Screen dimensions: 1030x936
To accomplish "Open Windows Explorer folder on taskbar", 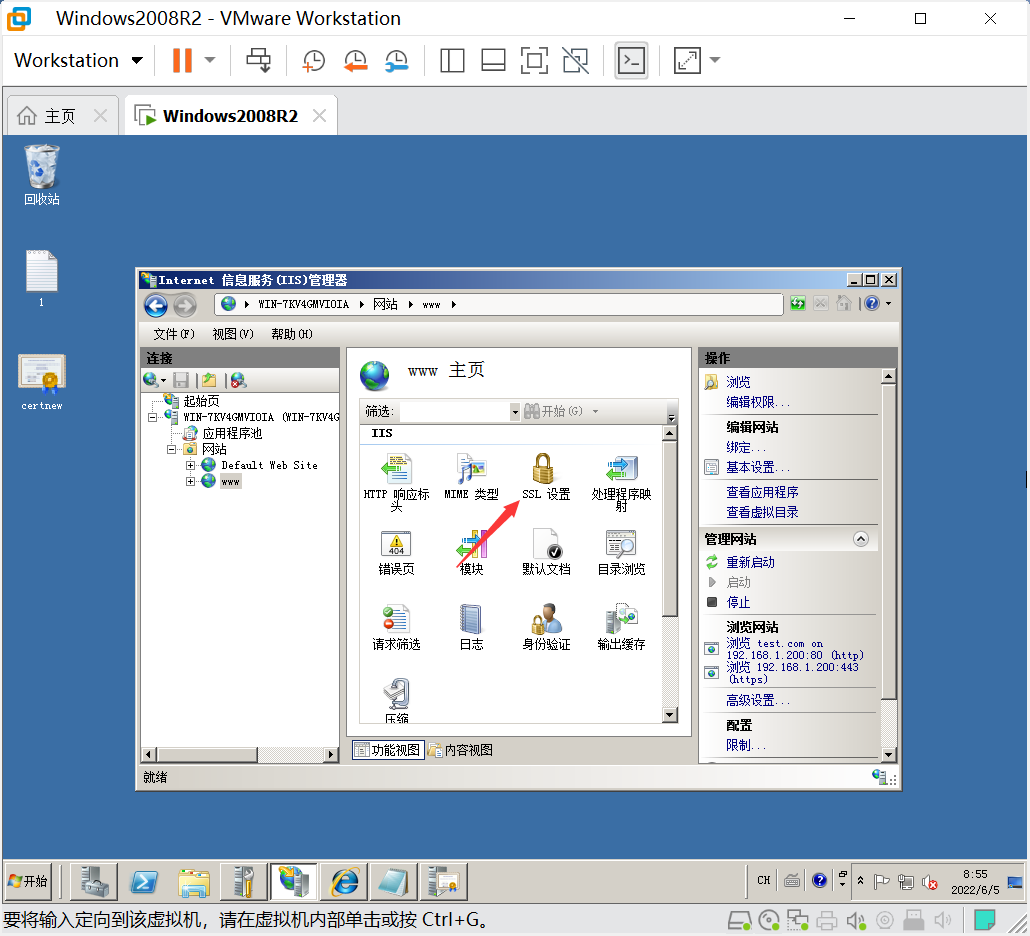I will (194, 881).
